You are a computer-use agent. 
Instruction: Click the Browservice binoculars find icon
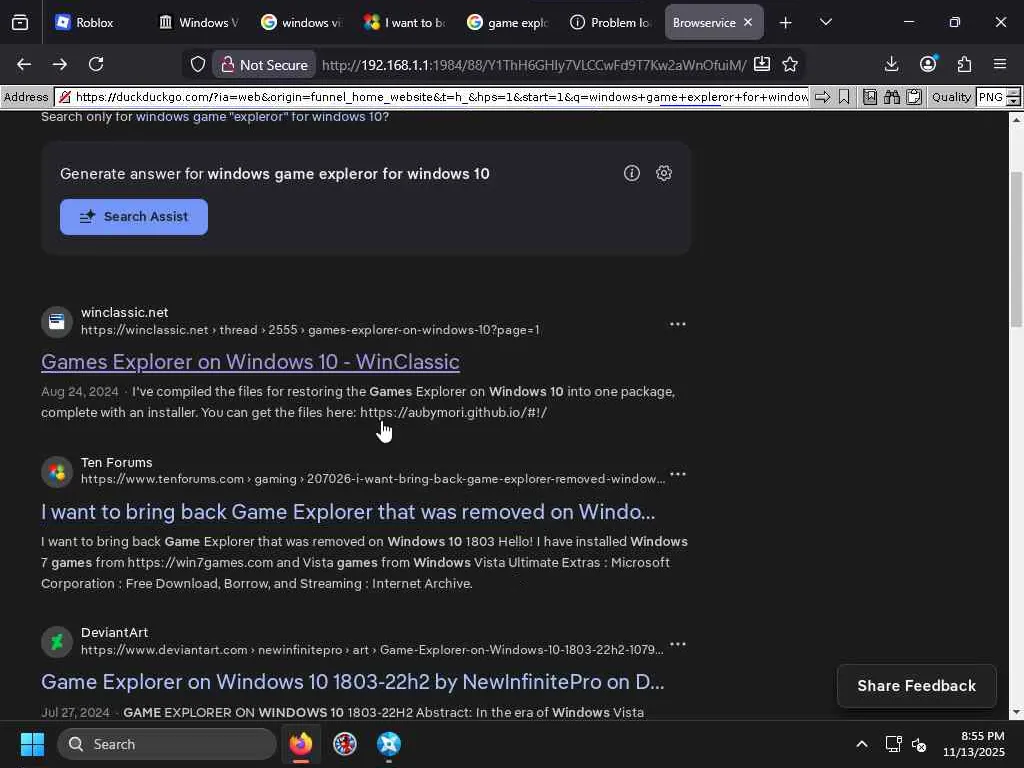tap(892, 97)
